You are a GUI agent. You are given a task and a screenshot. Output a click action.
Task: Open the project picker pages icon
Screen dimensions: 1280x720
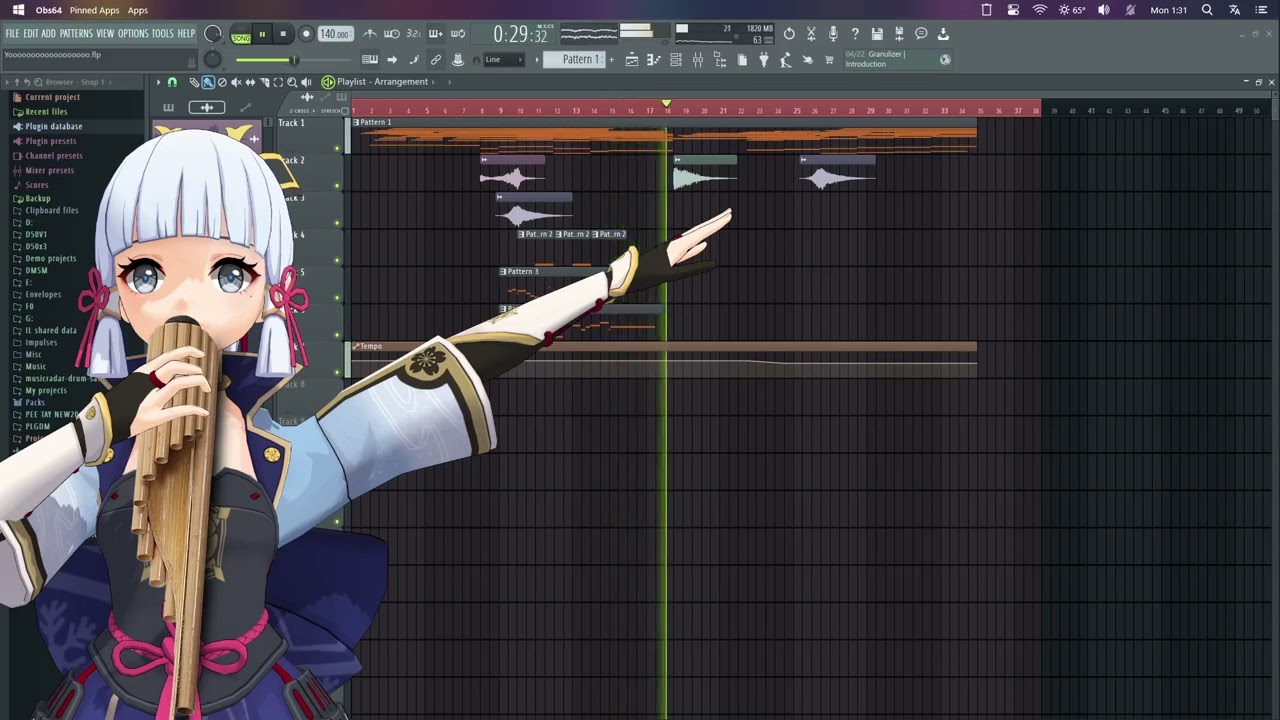pyautogui.click(x=742, y=60)
